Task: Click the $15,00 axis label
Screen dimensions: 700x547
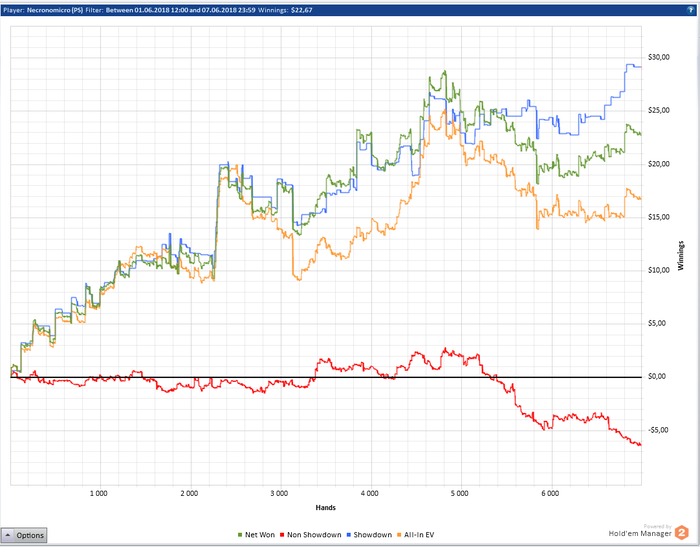Action: (659, 217)
